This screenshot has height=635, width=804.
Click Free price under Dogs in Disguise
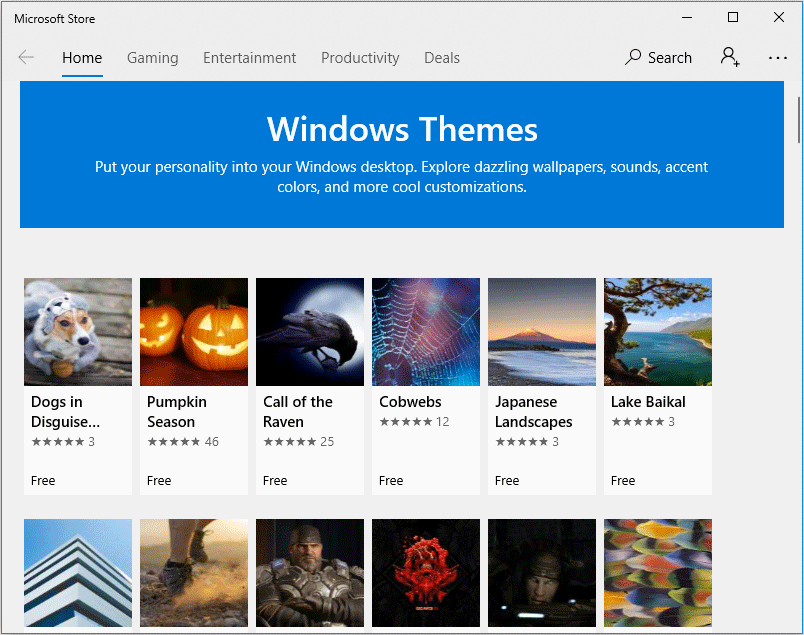coord(43,481)
